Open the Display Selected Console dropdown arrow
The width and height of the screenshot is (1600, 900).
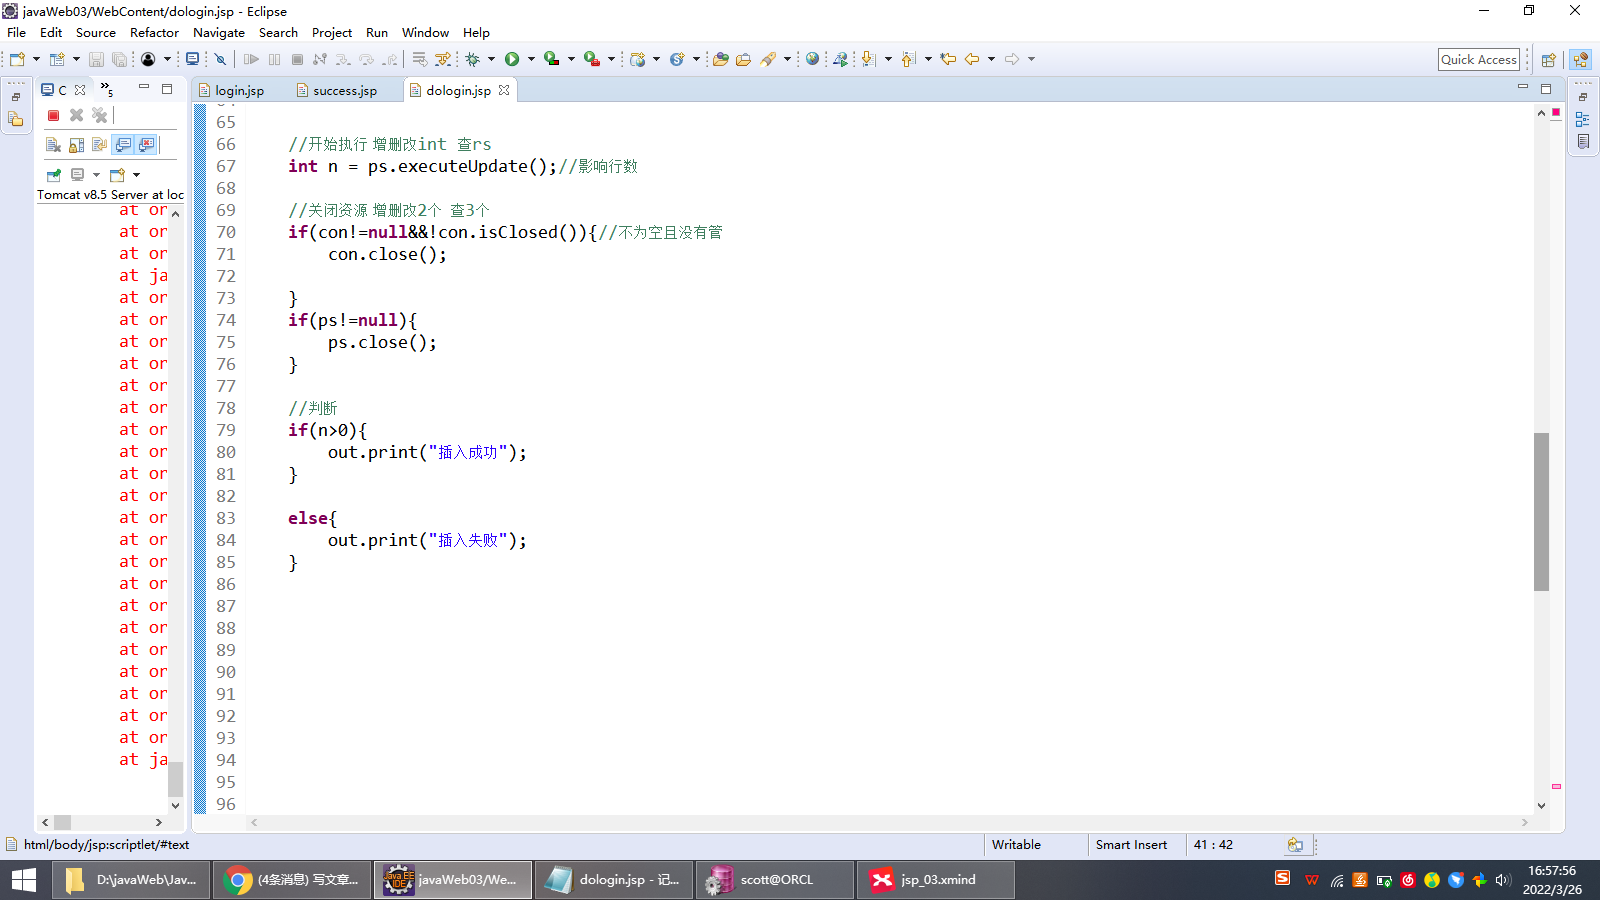96,175
